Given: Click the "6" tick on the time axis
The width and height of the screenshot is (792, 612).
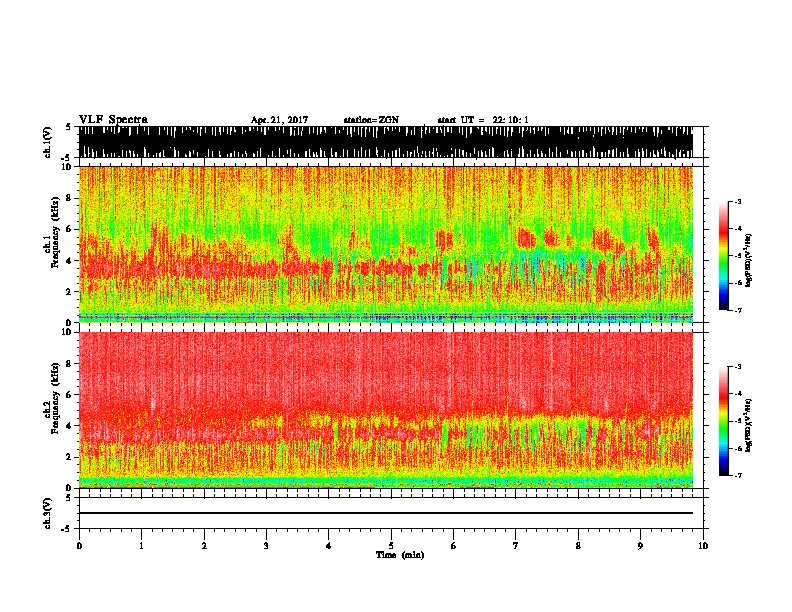Looking at the screenshot, I should coord(454,546).
